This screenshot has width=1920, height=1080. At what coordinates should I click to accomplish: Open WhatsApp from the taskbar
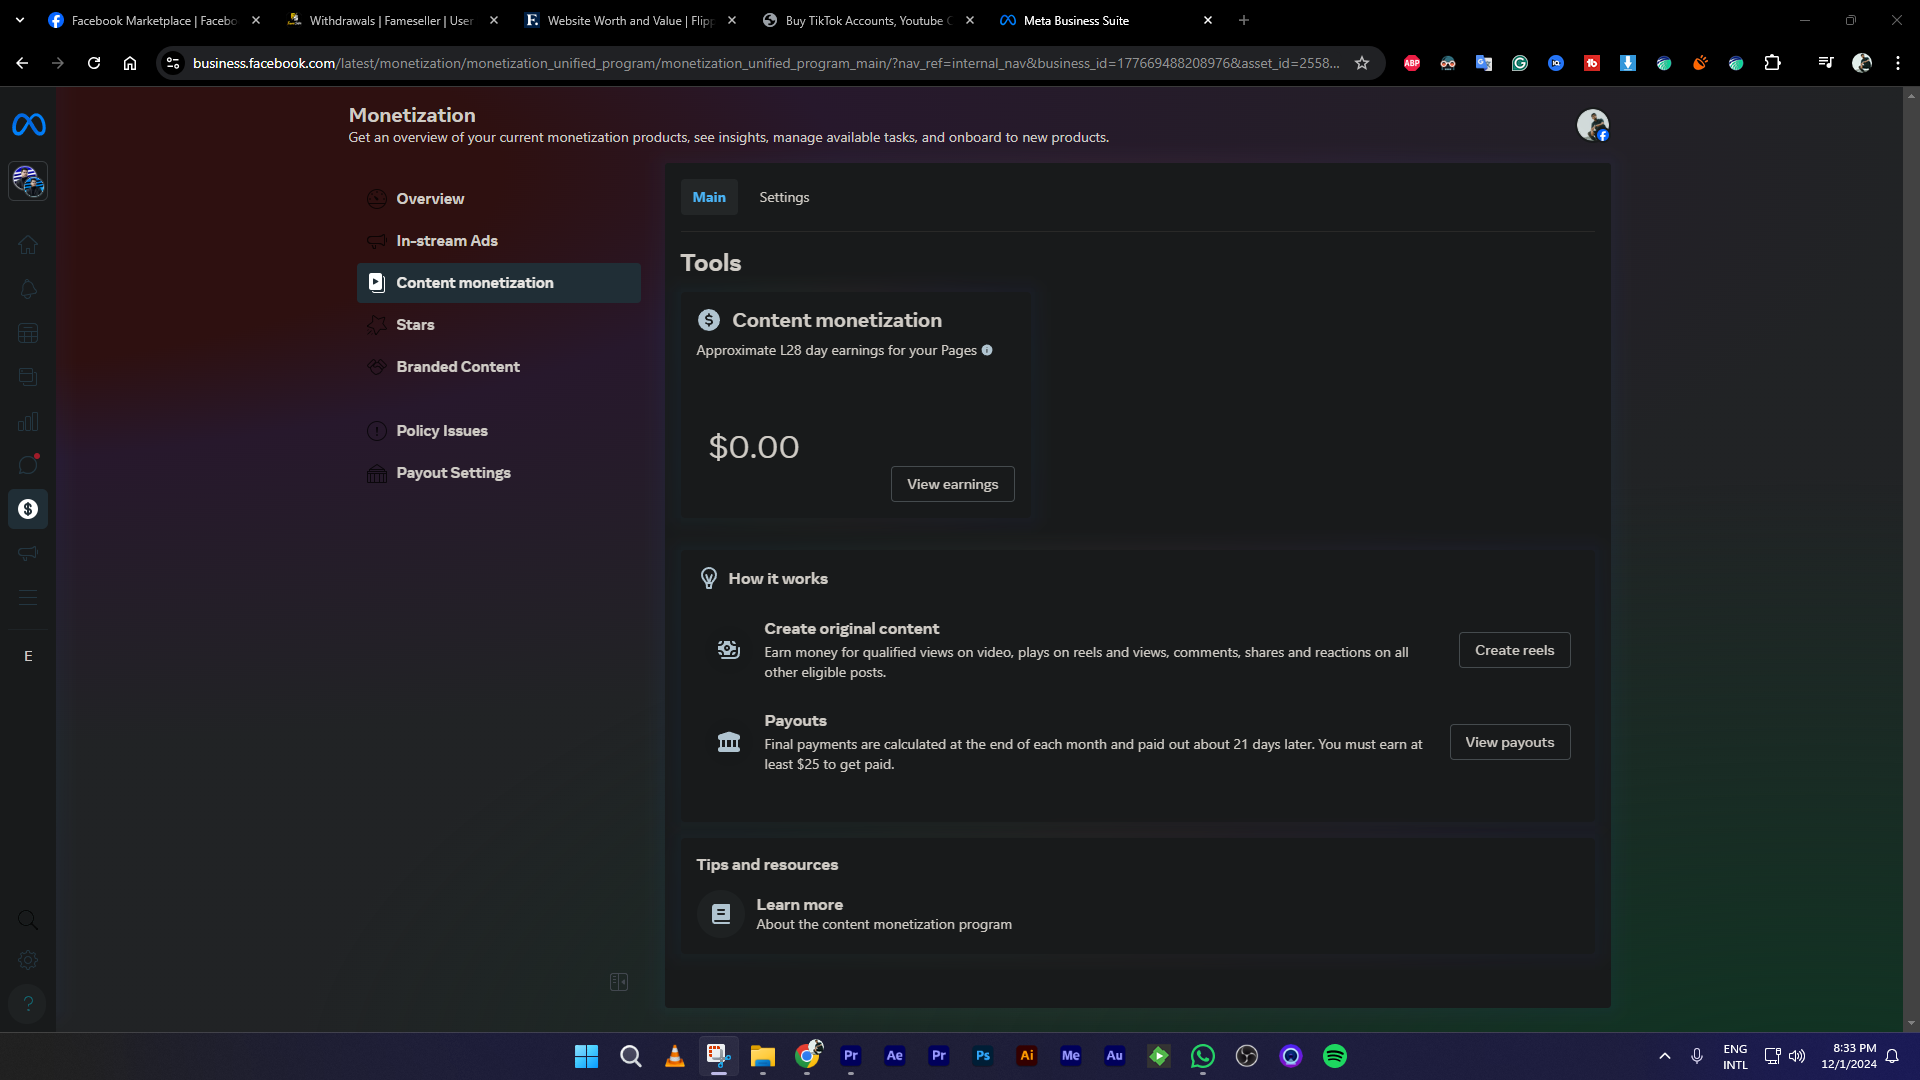[1203, 1056]
